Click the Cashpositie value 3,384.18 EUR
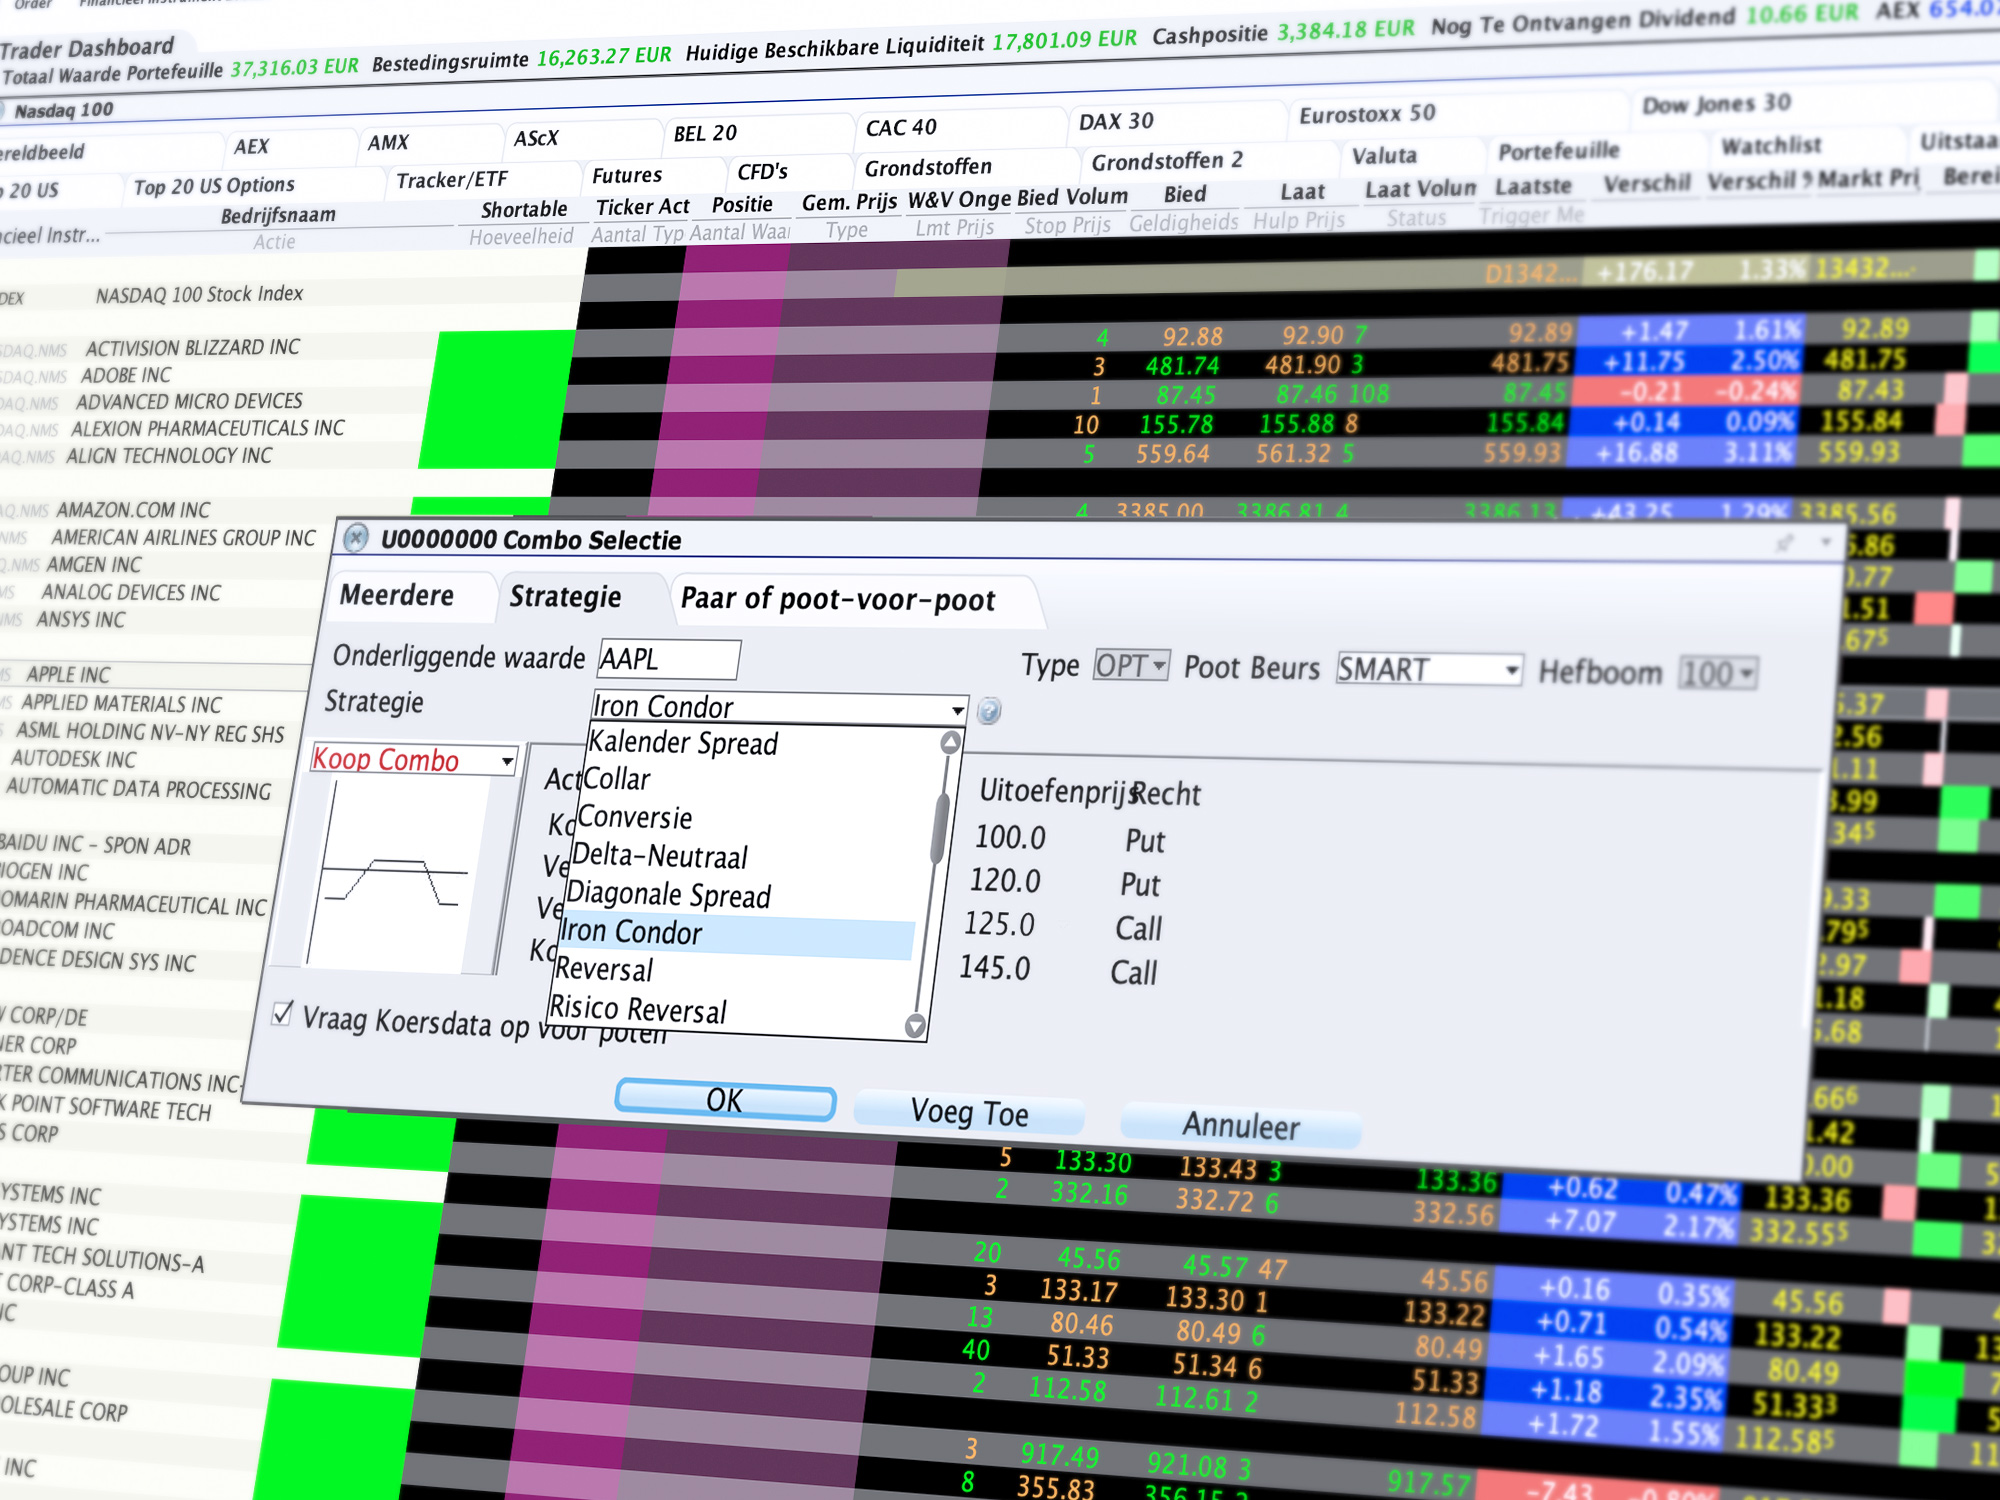The image size is (2000, 1500). click(x=1345, y=30)
